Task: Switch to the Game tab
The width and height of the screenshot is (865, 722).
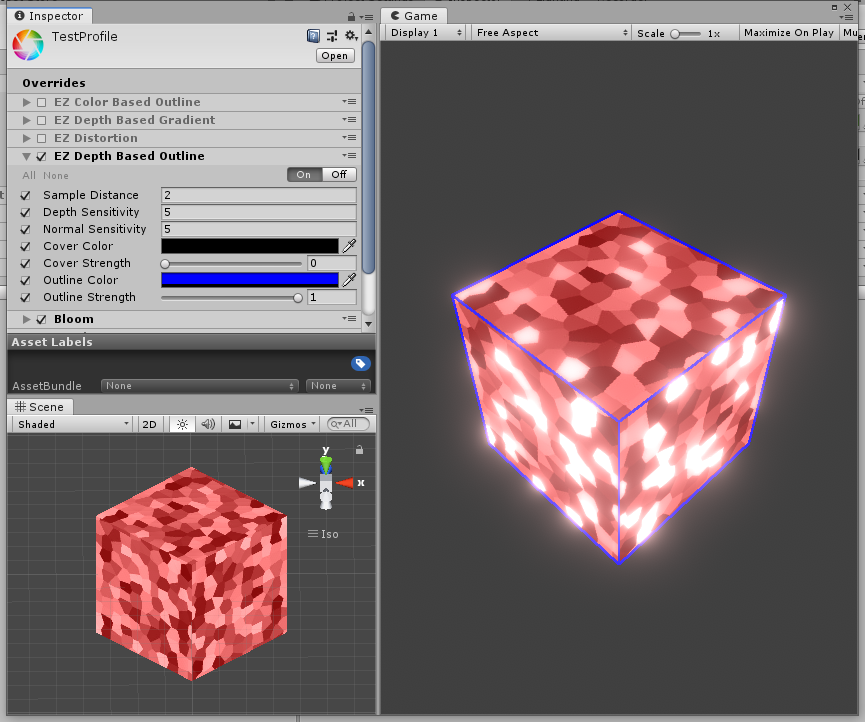Action: tap(414, 16)
